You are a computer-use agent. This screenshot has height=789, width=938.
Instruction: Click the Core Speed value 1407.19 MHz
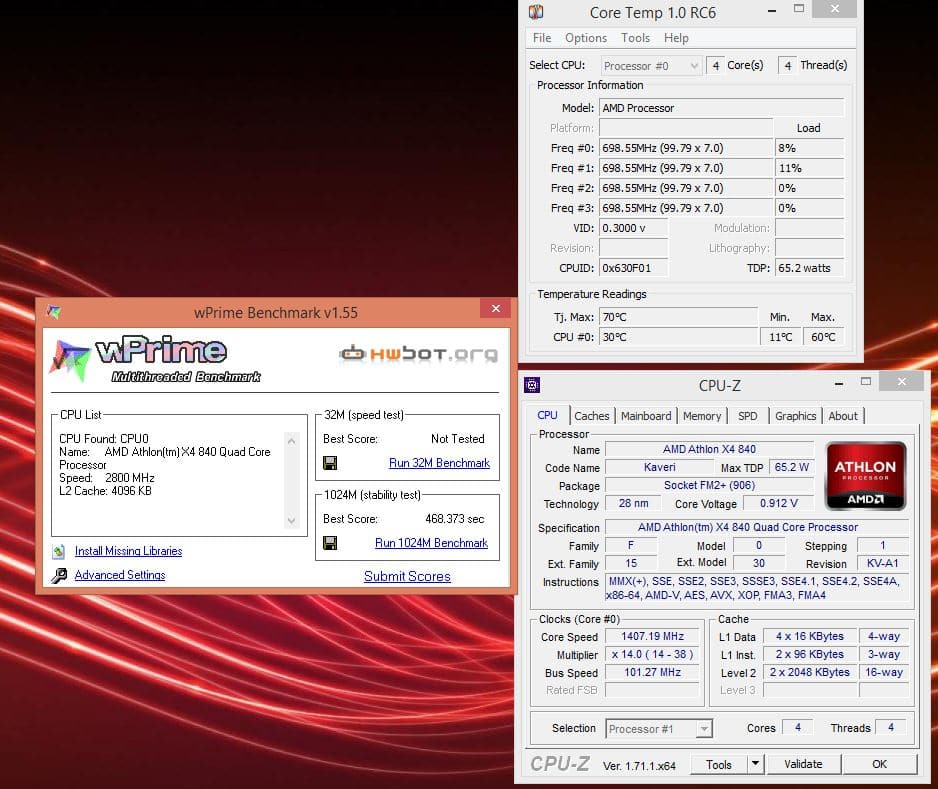[652, 636]
